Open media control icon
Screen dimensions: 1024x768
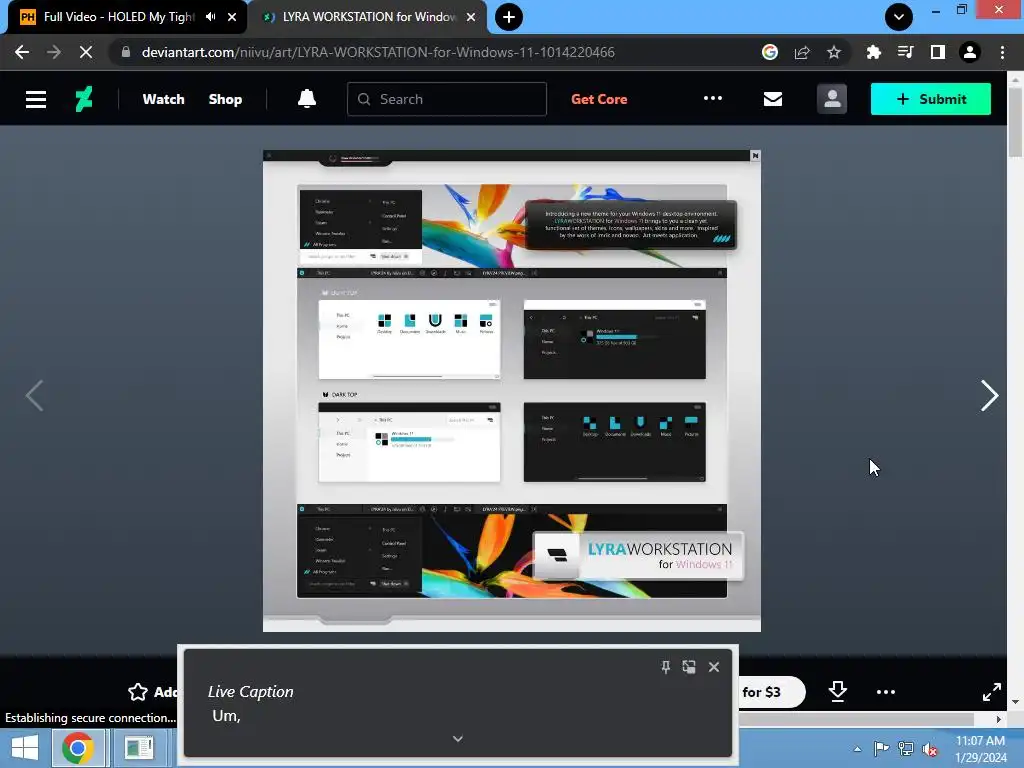point(905,52)
